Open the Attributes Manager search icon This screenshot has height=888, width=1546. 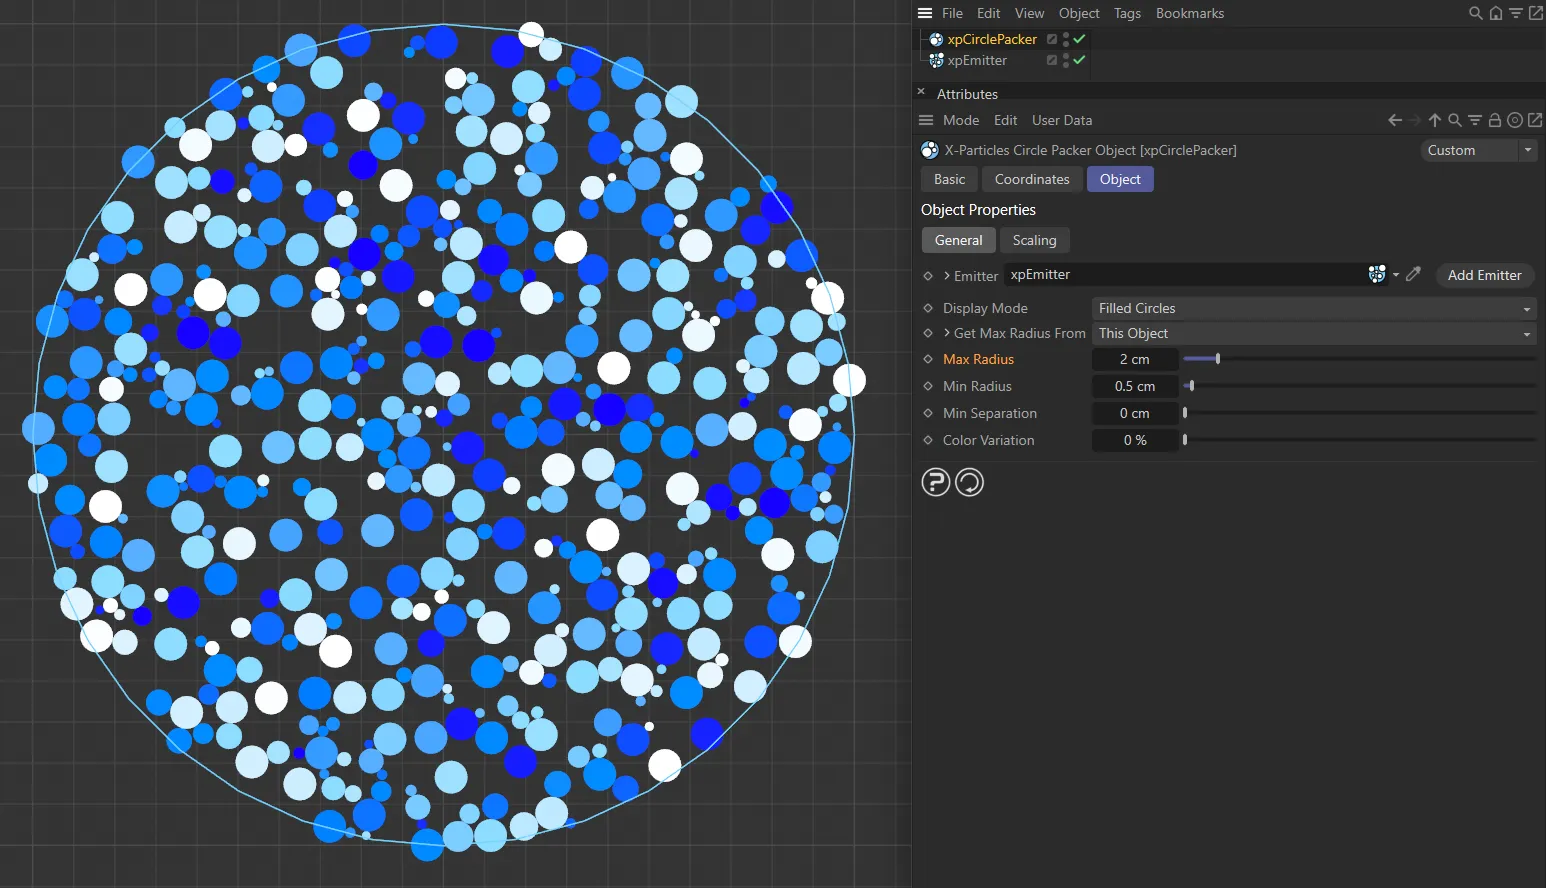[x=1455, y=120]
